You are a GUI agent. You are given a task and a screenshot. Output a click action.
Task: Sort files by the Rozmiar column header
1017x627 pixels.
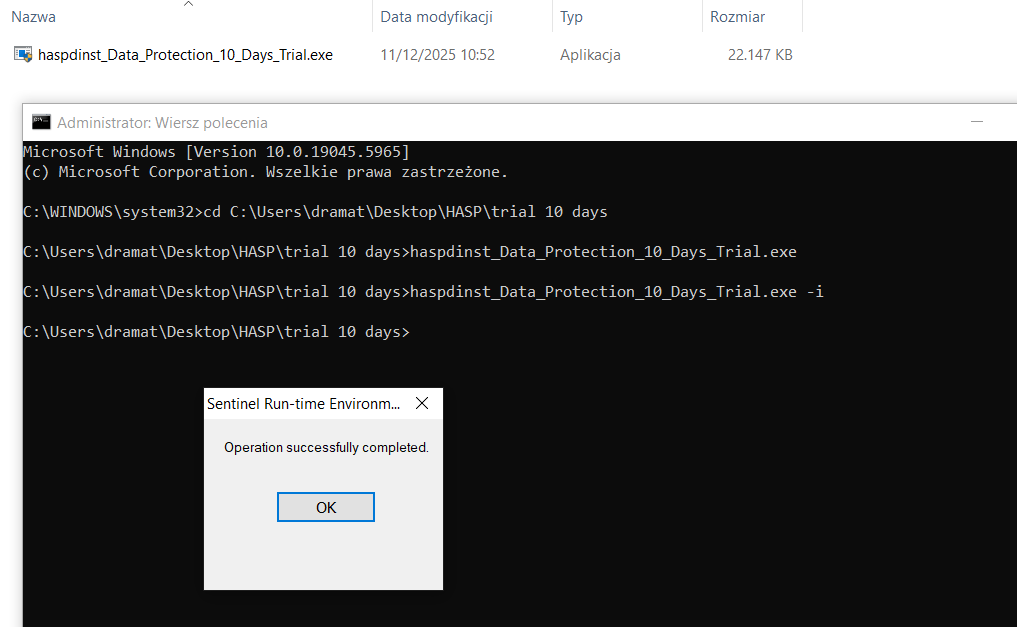737,17
